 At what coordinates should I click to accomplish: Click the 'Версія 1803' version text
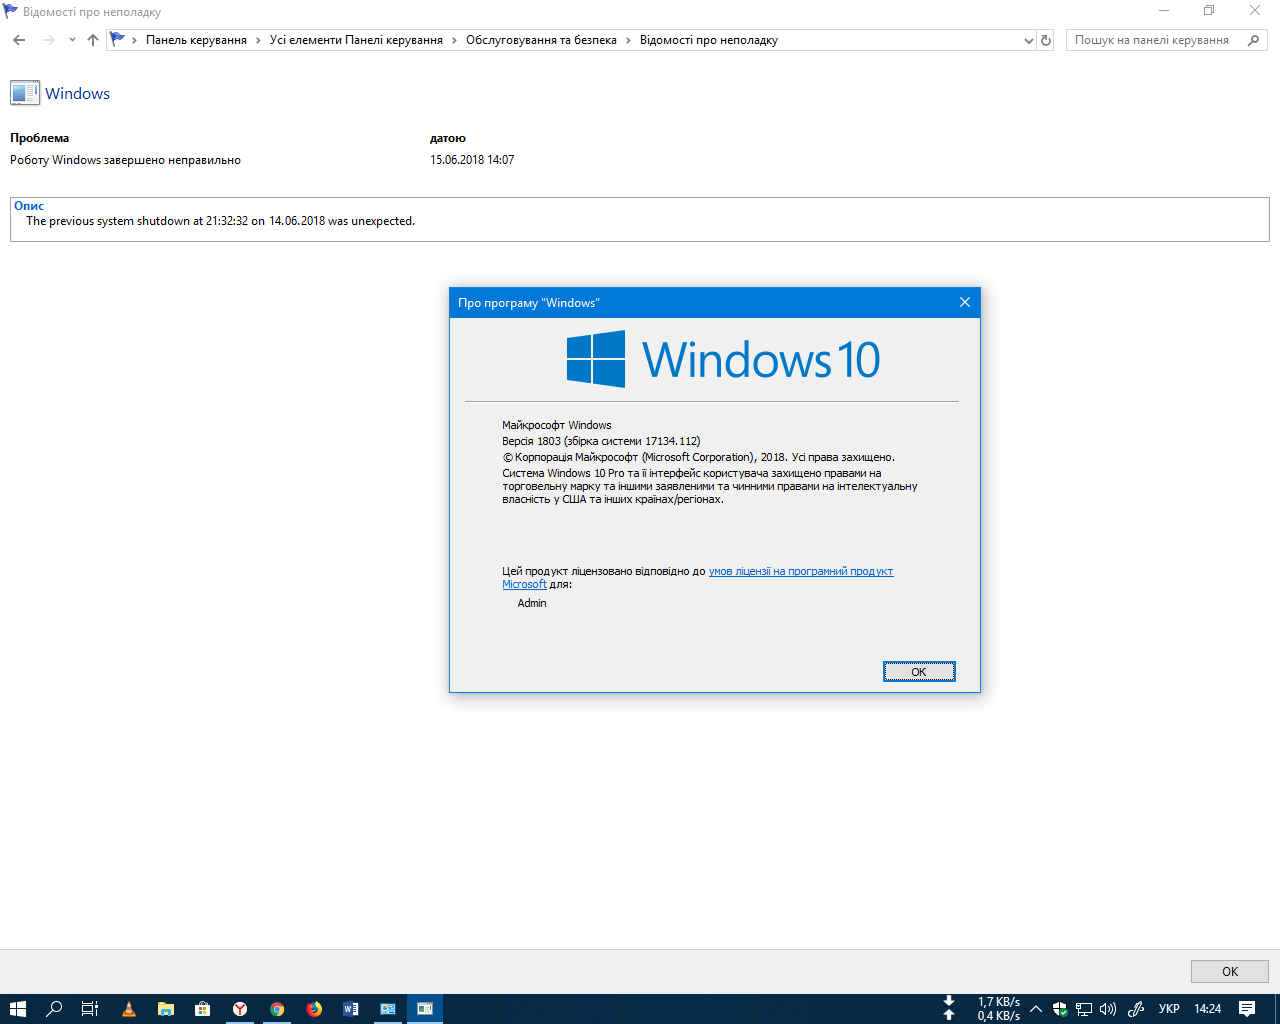pos(601,441)
